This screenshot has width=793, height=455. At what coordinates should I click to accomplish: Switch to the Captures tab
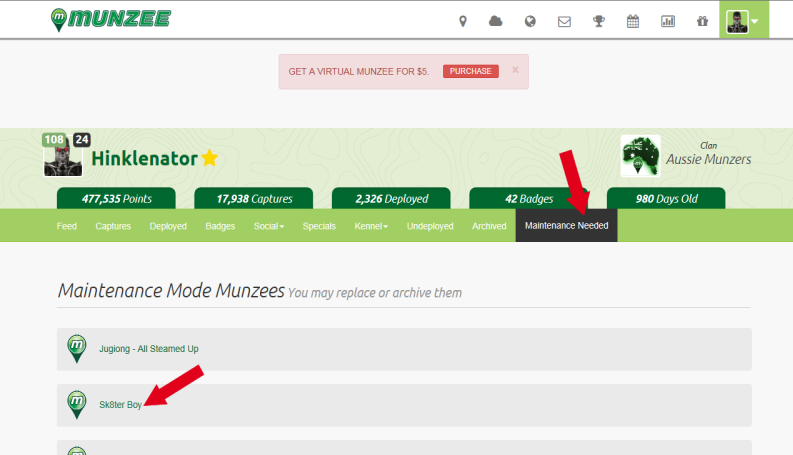pos(113,226)
